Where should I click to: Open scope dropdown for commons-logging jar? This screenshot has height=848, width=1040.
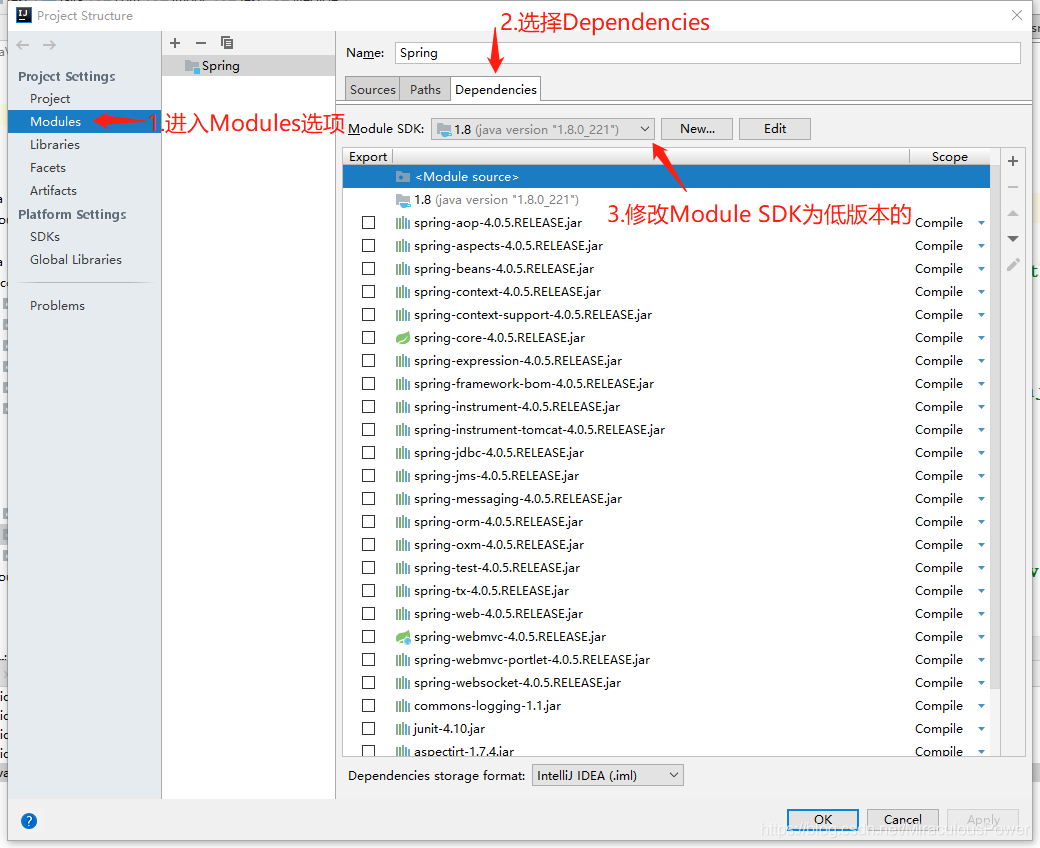click(x=981, y=706)
